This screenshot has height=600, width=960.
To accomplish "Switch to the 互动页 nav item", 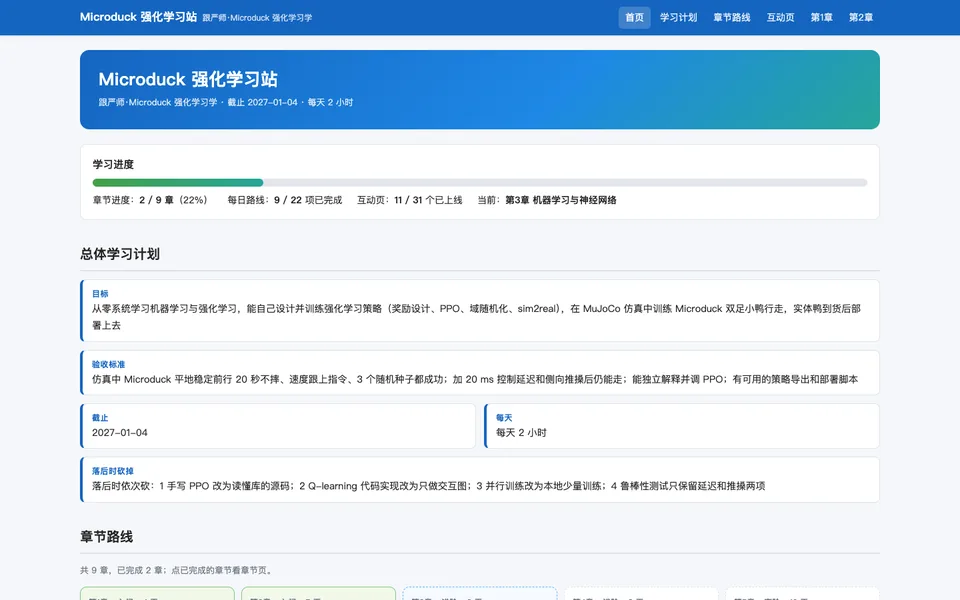I will [781, 17].
